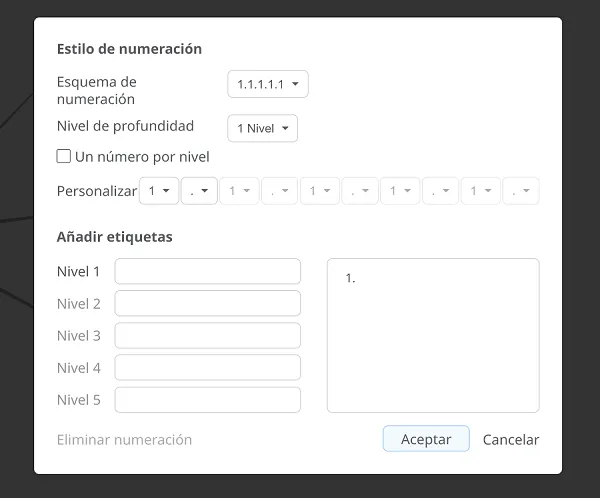Screen dimensions: 600x498
Task: Open the Nivel de profundidad dropdown
Action: click(262, 128)
